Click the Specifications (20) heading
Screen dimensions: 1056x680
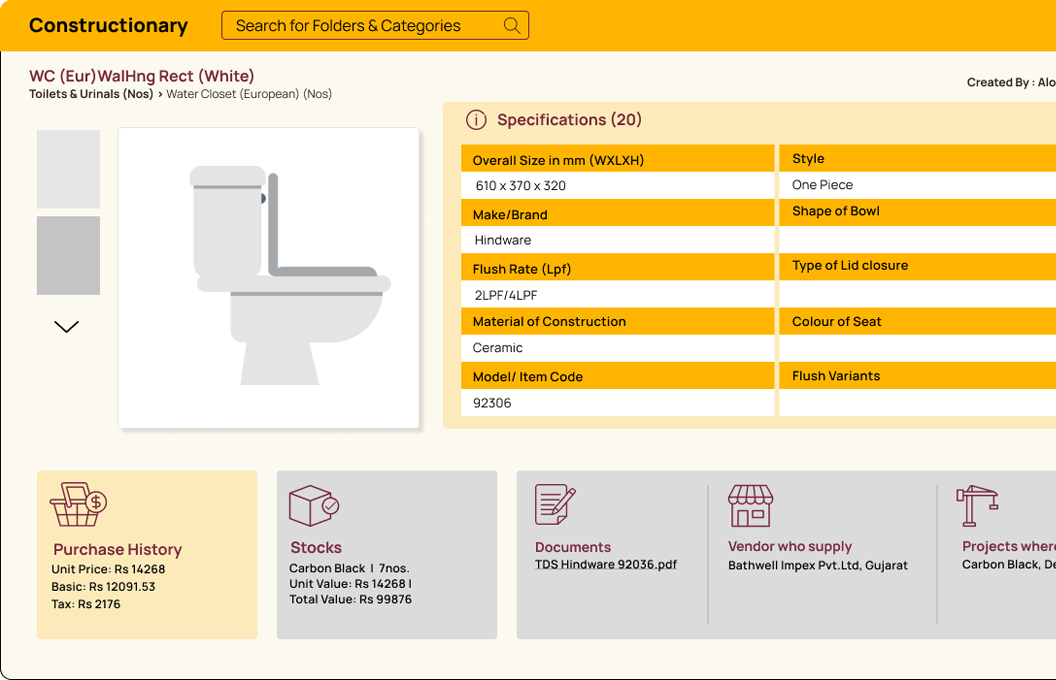click(569, 120)
